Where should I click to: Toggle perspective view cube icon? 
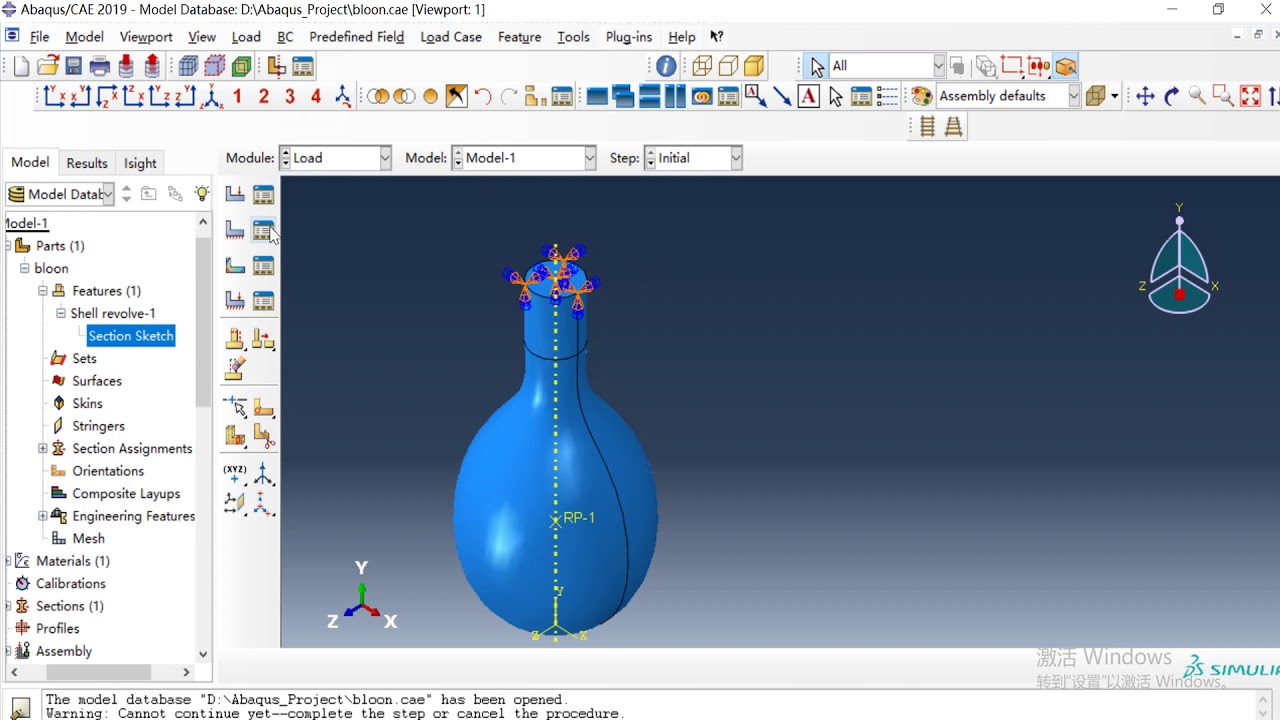point(1098,96)
